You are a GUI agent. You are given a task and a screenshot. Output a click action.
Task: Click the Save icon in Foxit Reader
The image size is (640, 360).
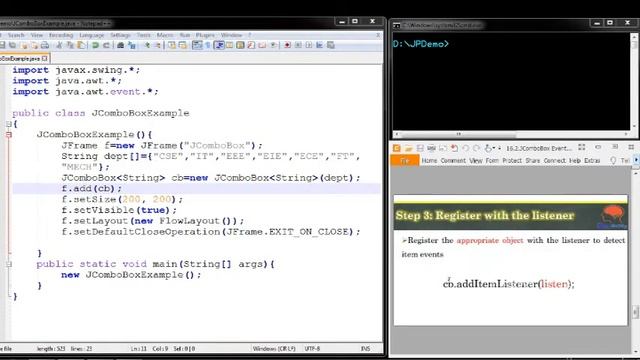click(420, 148)
